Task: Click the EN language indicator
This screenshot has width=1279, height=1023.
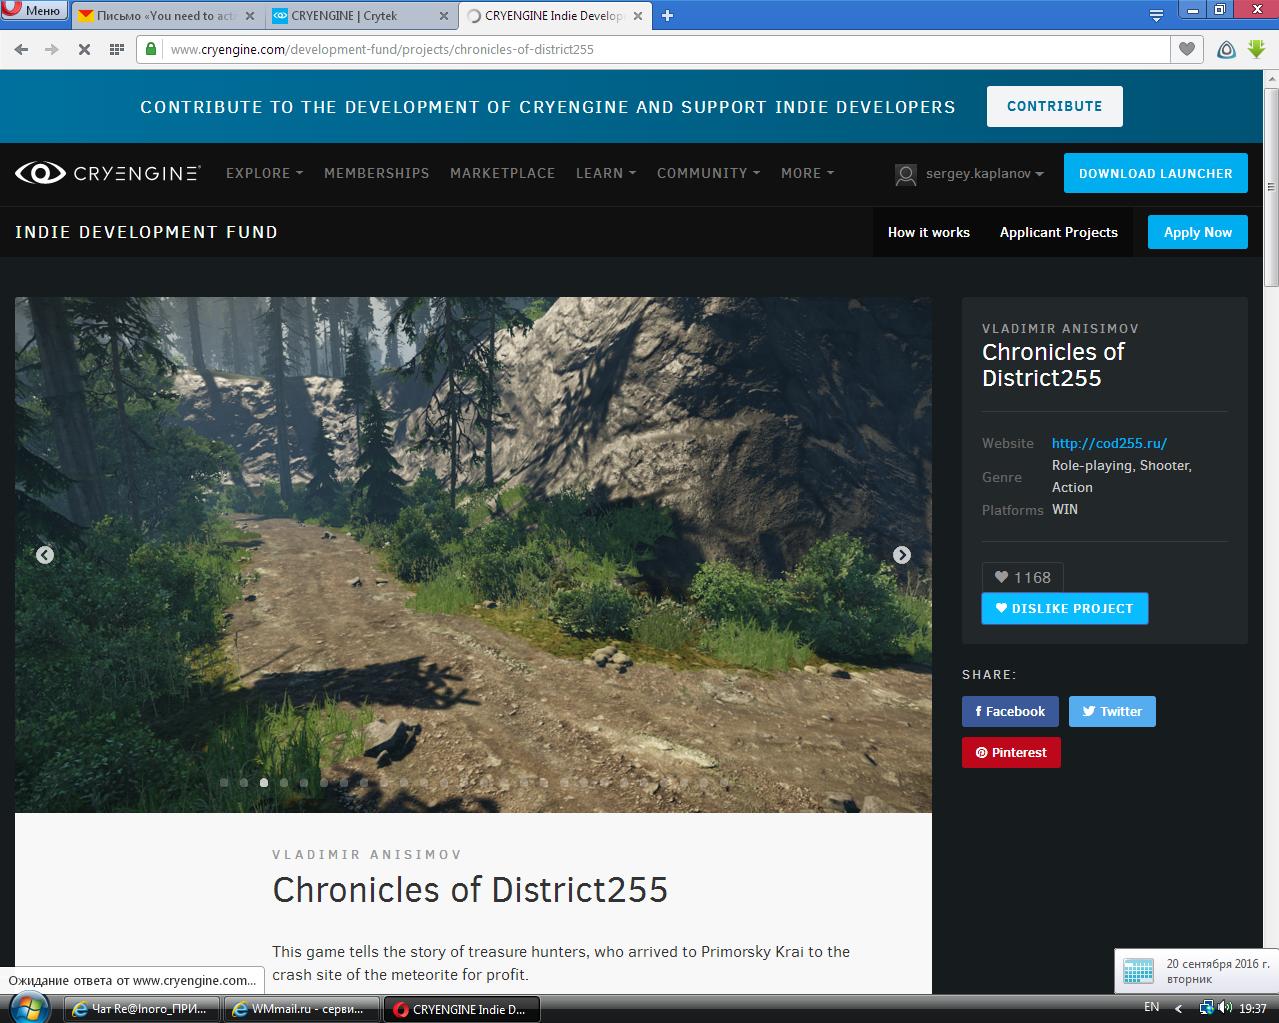Action: click(x=1151, y=1008)
